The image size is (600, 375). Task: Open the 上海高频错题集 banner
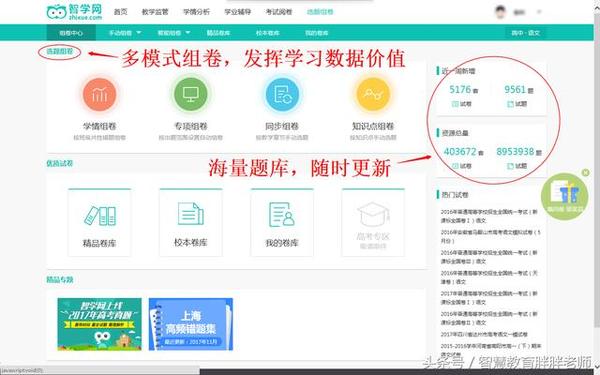[x=191, y=324]
